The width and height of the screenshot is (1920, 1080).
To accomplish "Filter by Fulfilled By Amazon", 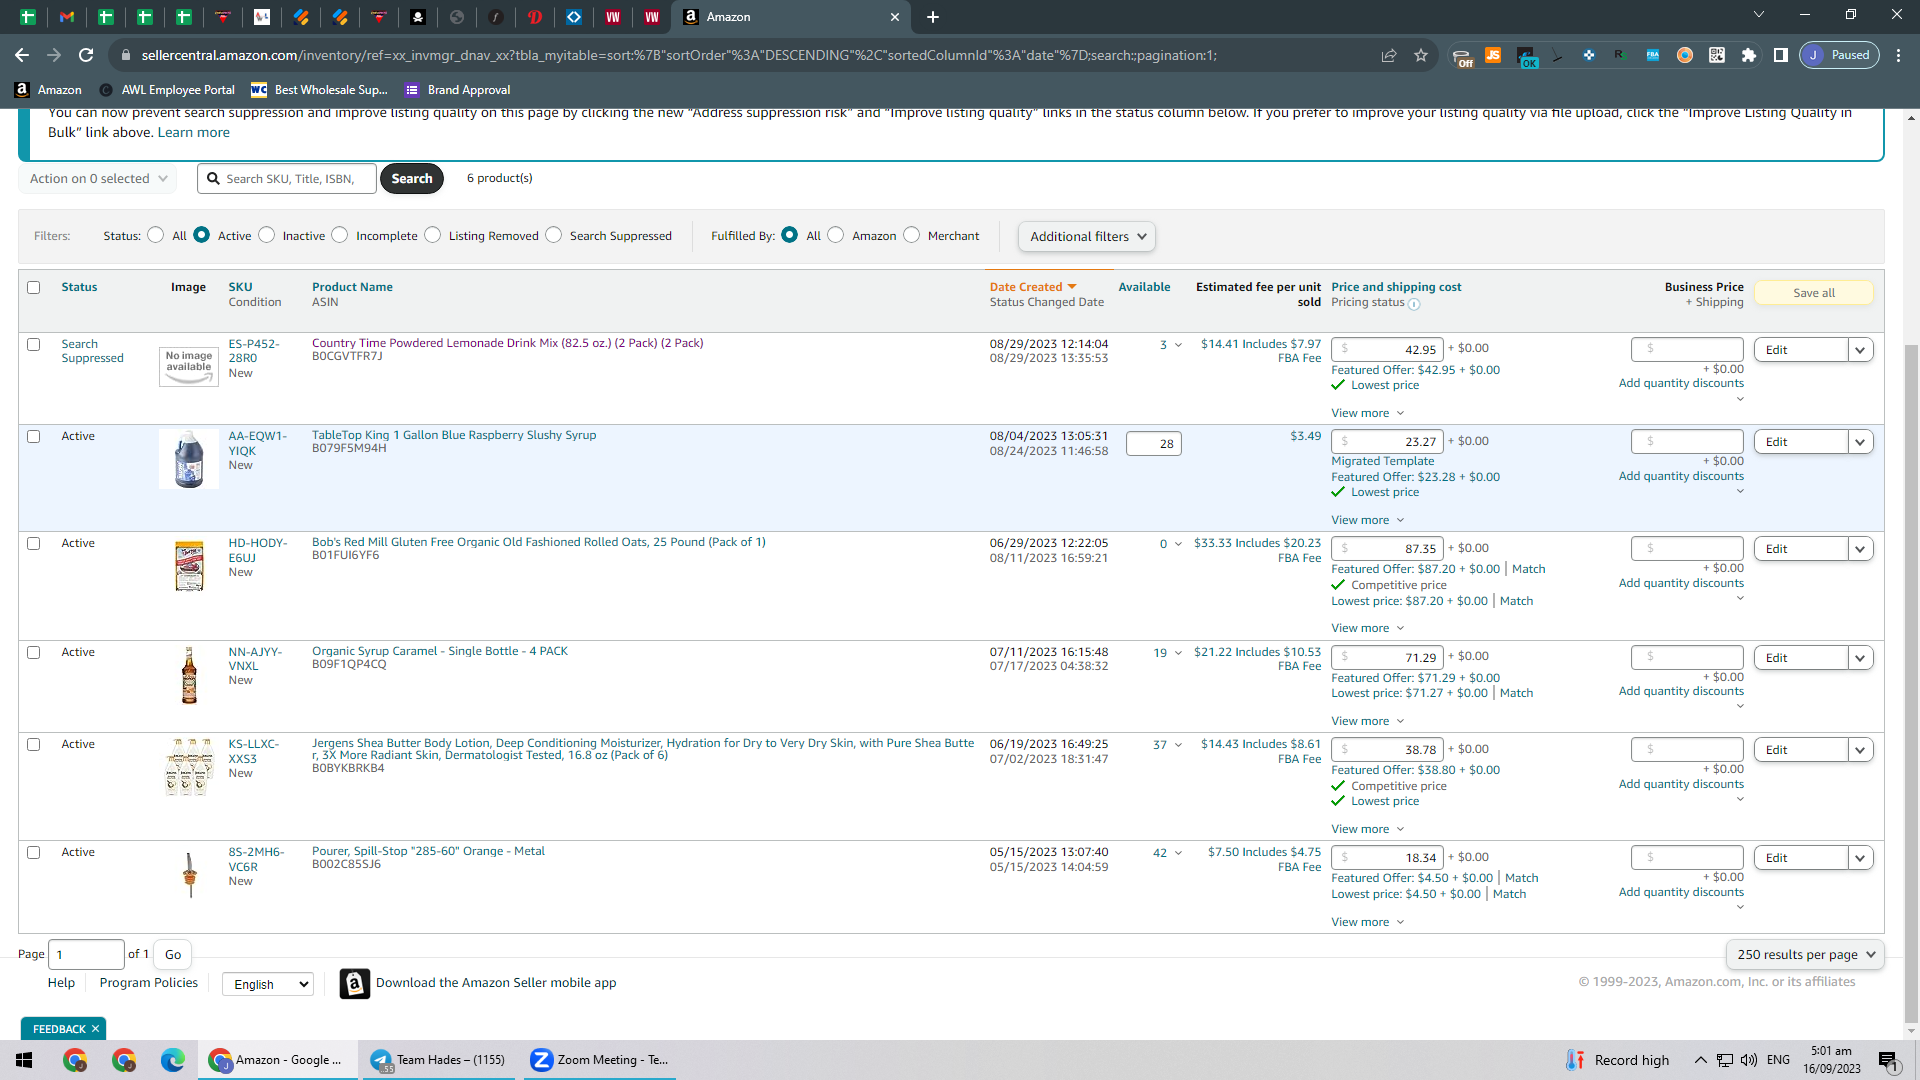I will 835,235.
